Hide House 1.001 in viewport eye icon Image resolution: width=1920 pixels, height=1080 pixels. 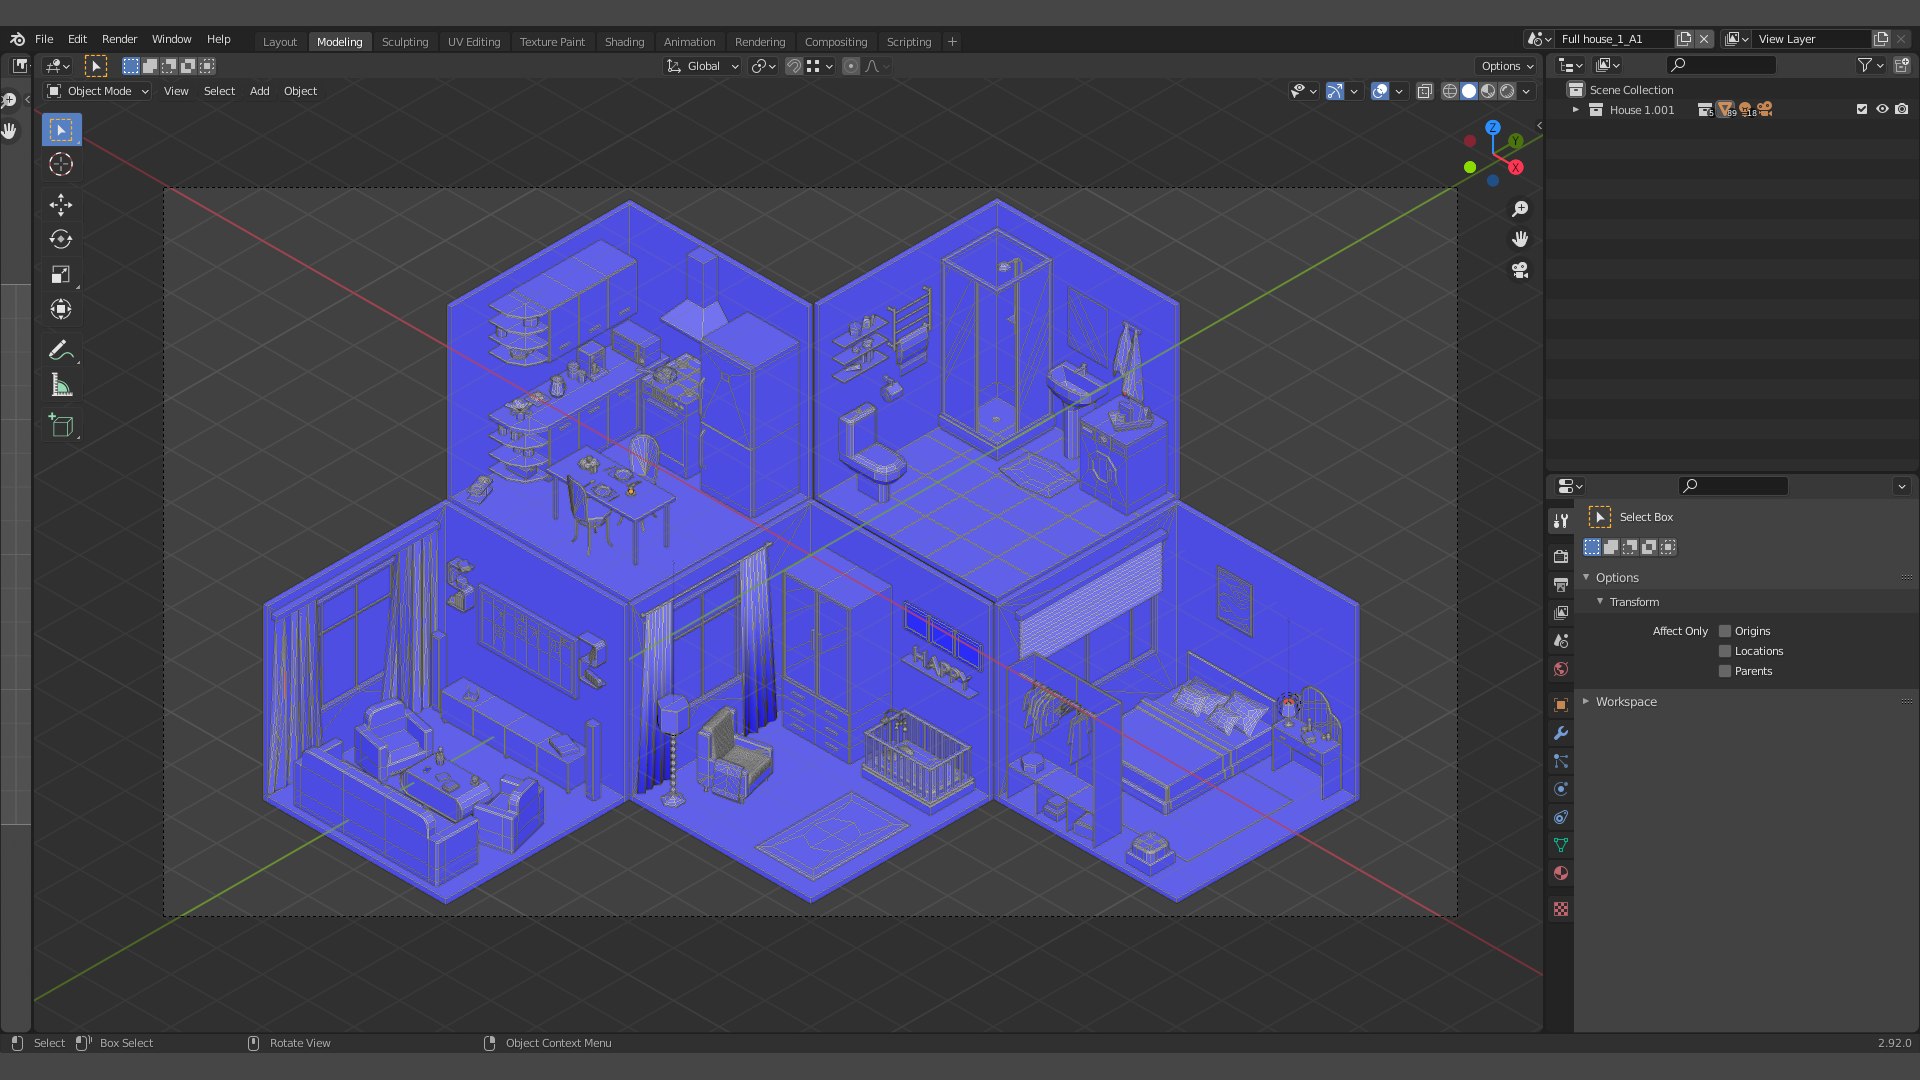pos(1882,110)
